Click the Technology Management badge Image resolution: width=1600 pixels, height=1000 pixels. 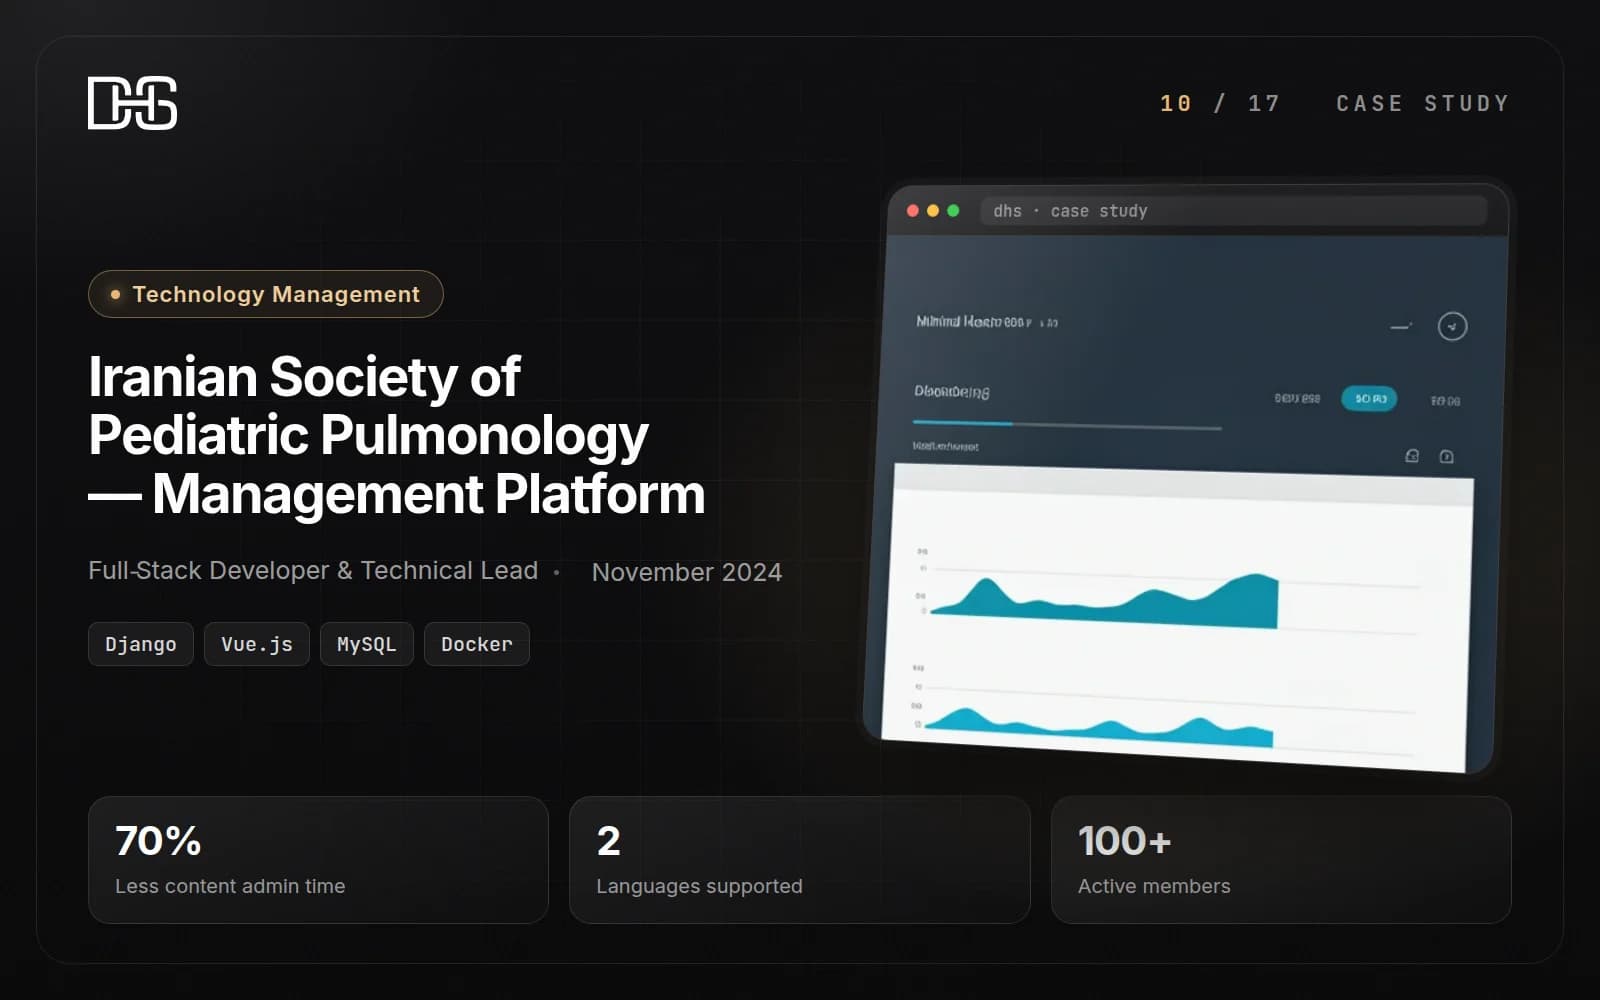pyautogui.click(x=266, y=294)
